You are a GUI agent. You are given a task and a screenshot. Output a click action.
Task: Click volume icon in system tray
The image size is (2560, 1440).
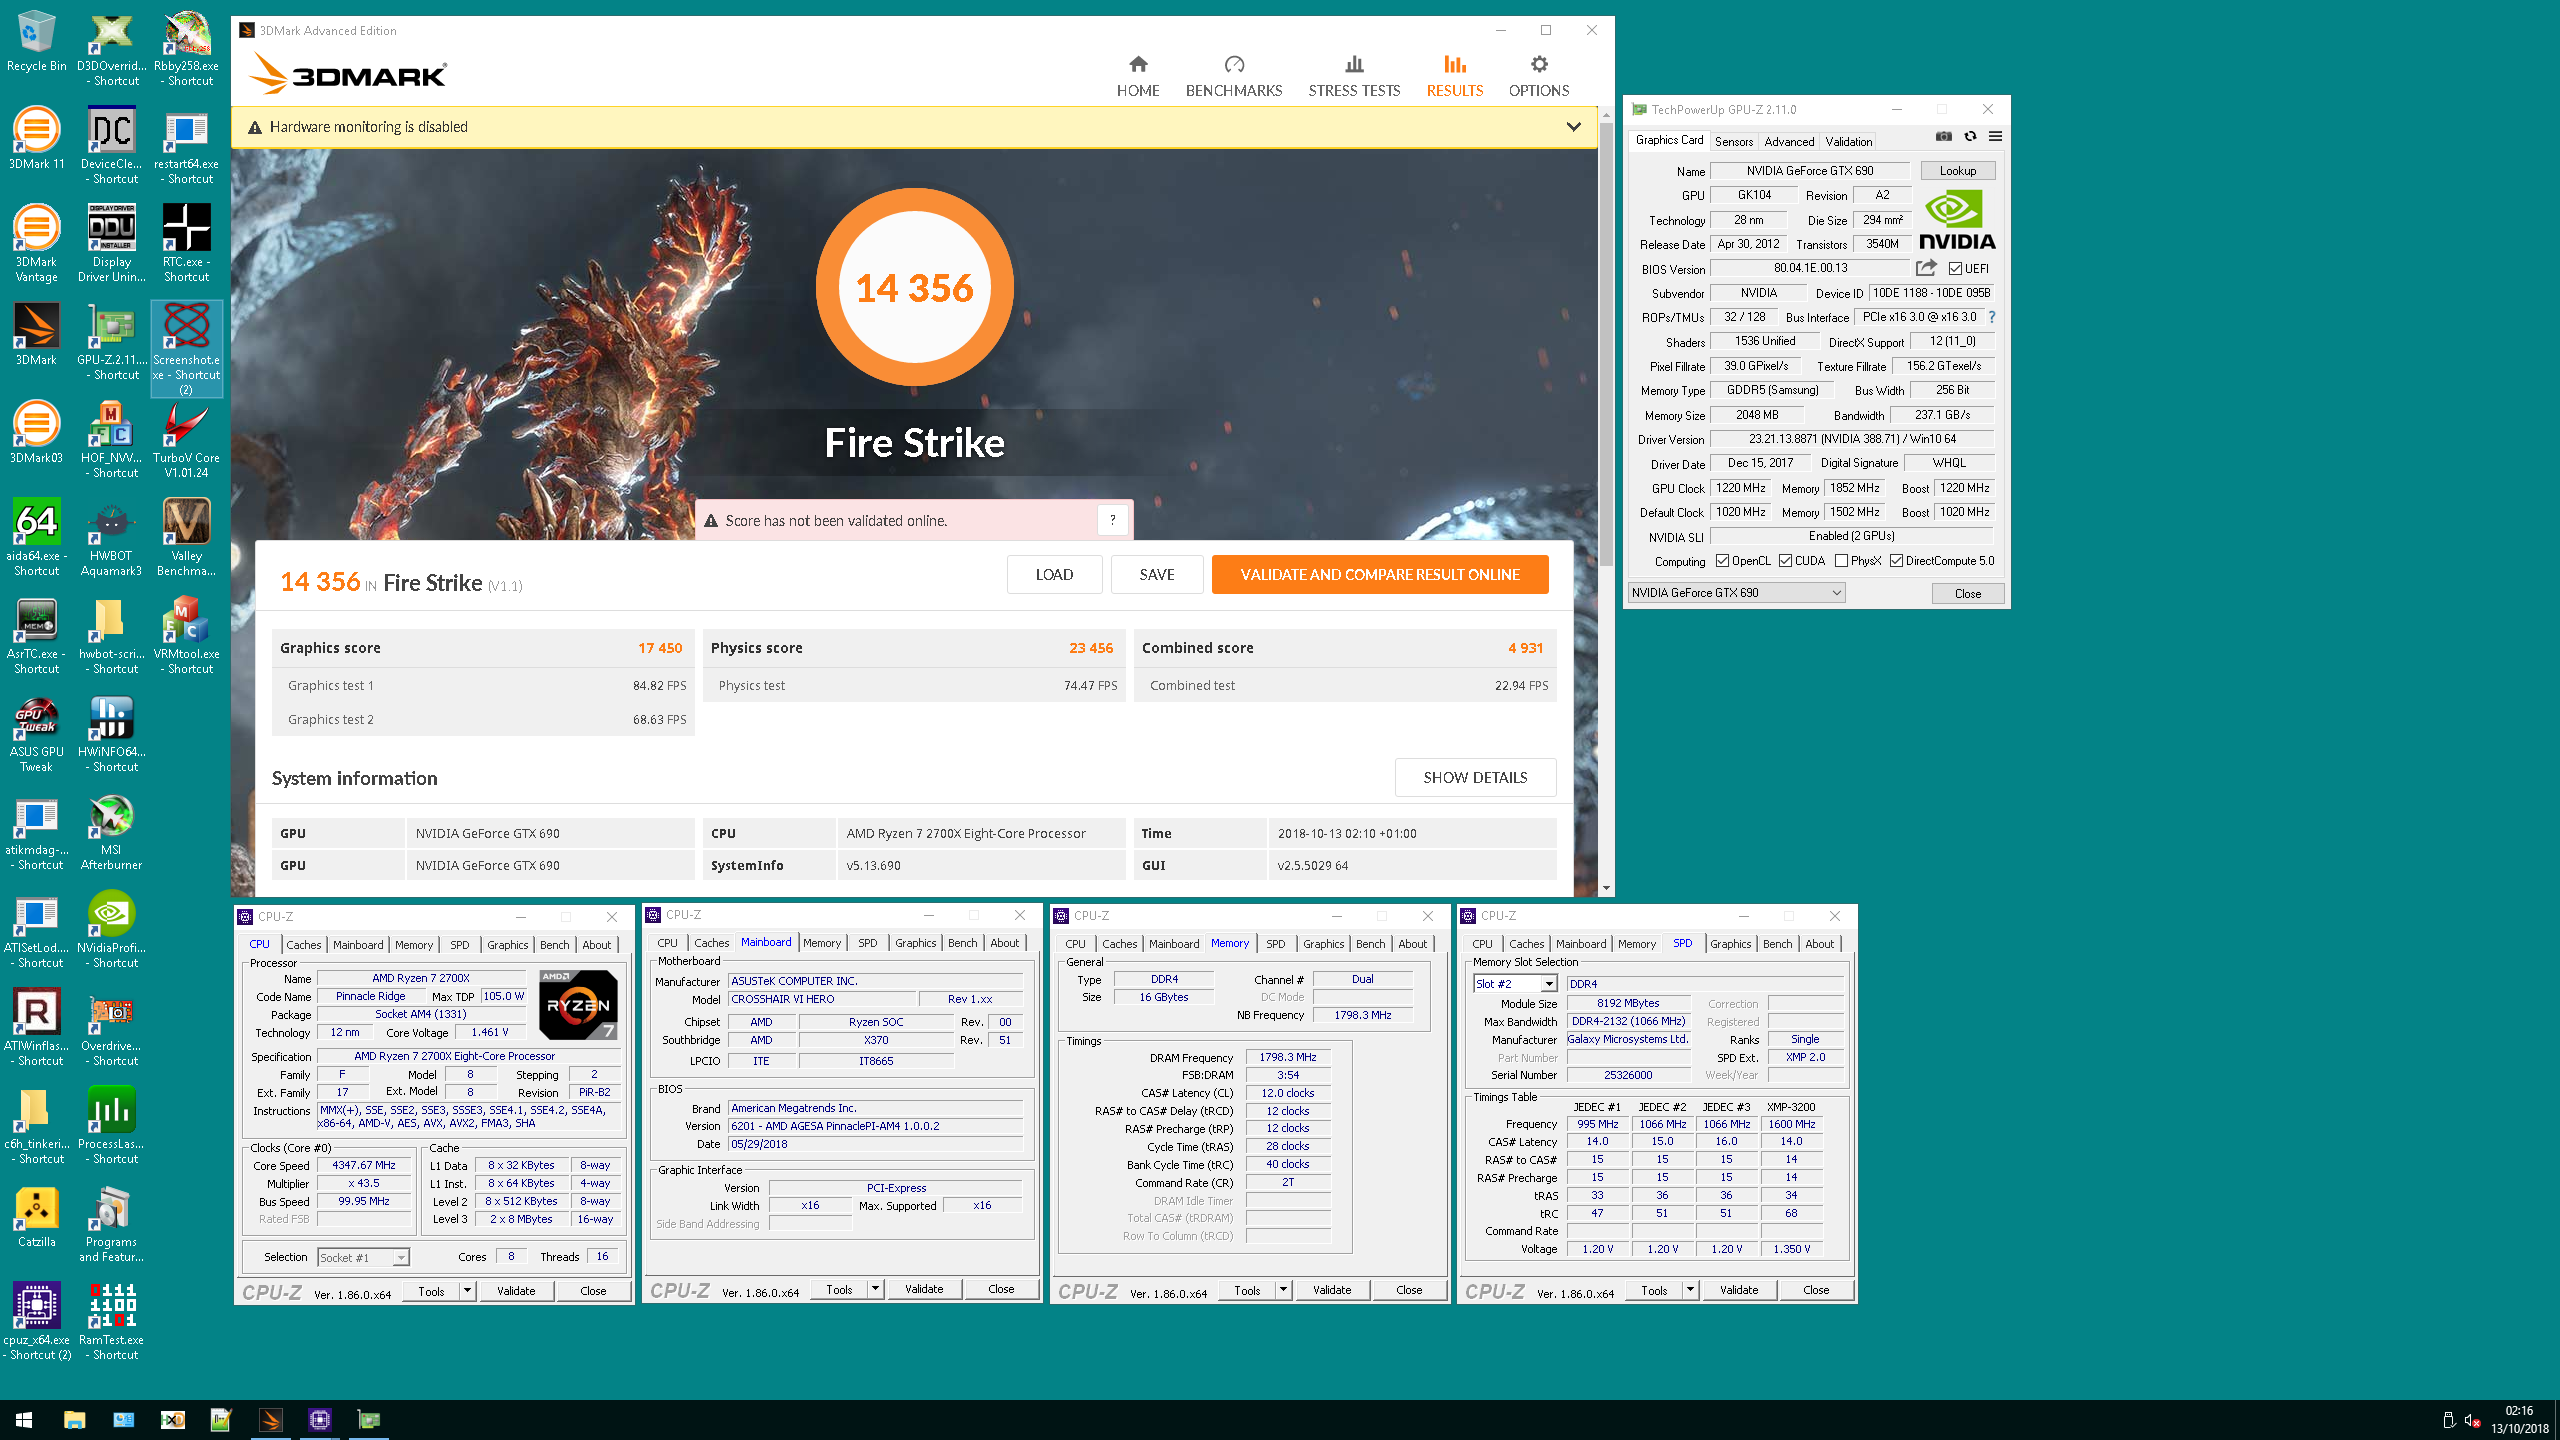click(x=2473, y=1420)
